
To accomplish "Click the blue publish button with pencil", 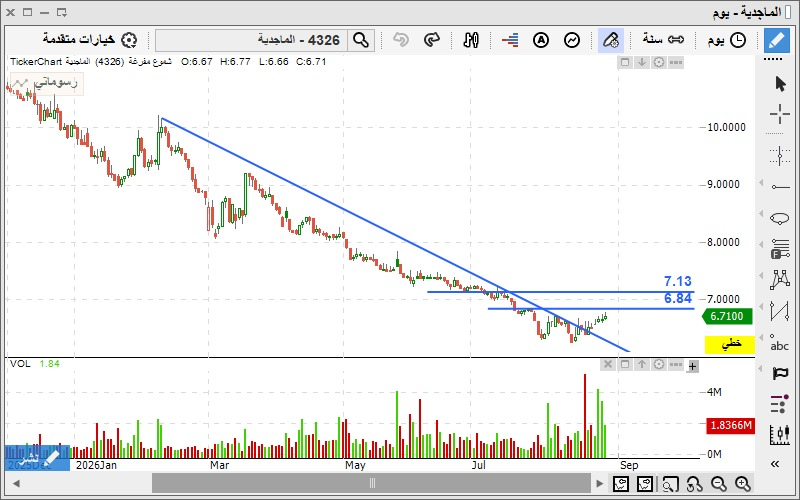I will pyautogui.click(x=37, y=457).
